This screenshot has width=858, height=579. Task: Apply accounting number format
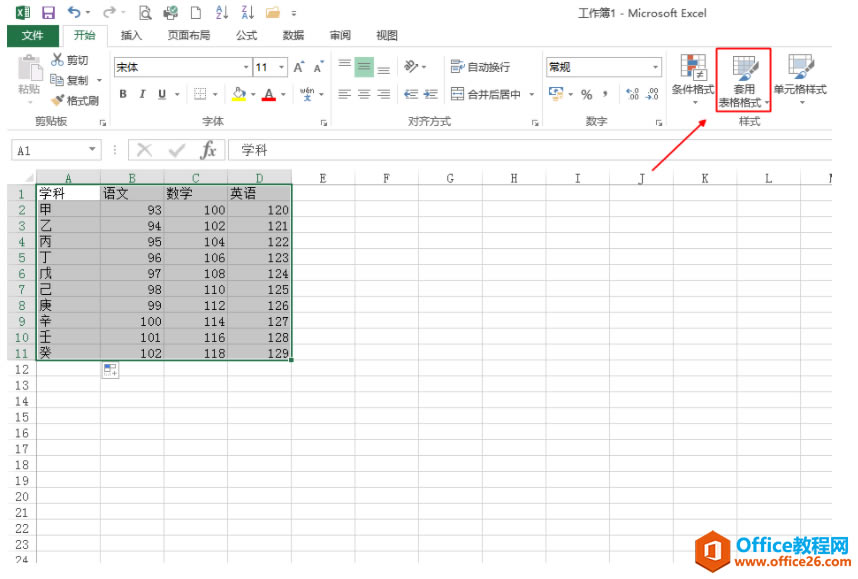point(556,94)
